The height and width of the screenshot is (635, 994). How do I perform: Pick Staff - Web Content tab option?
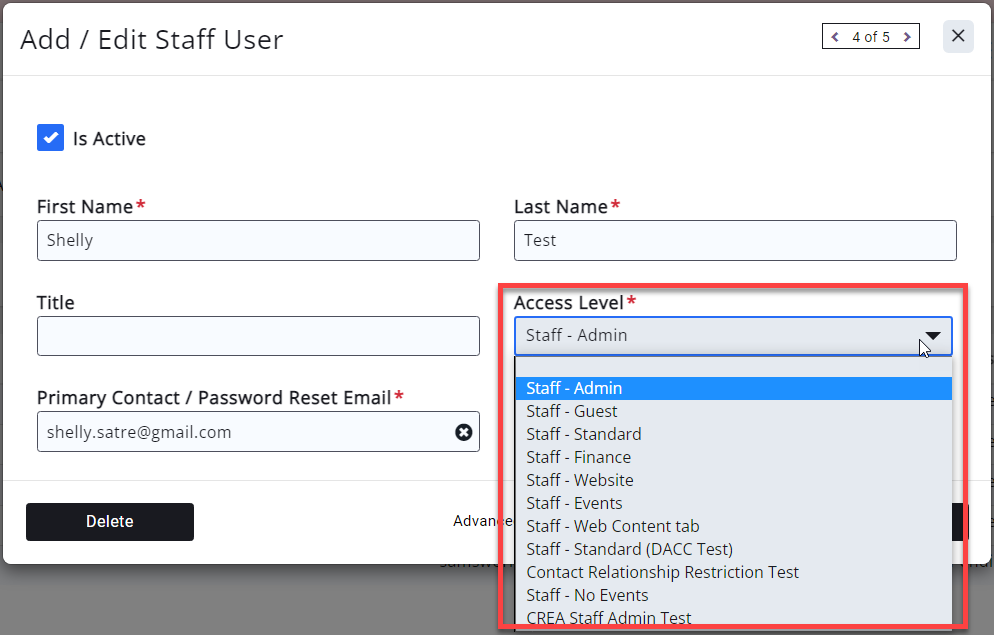point(613,526)
